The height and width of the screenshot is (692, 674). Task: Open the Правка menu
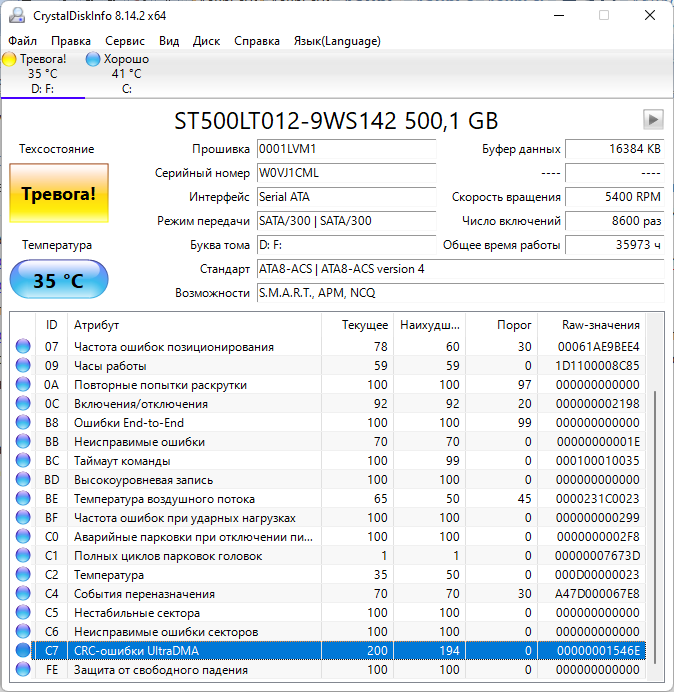click(x=71, y=41)
